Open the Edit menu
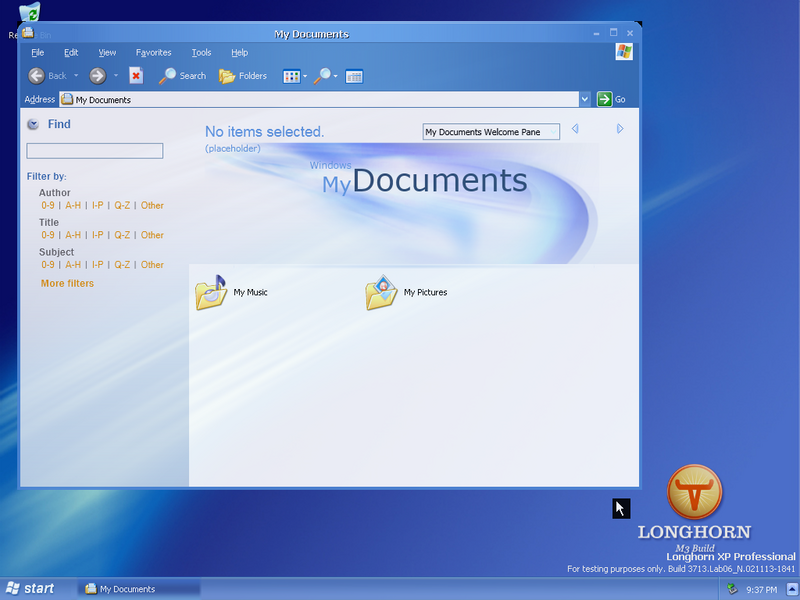 tap(71, 53)
